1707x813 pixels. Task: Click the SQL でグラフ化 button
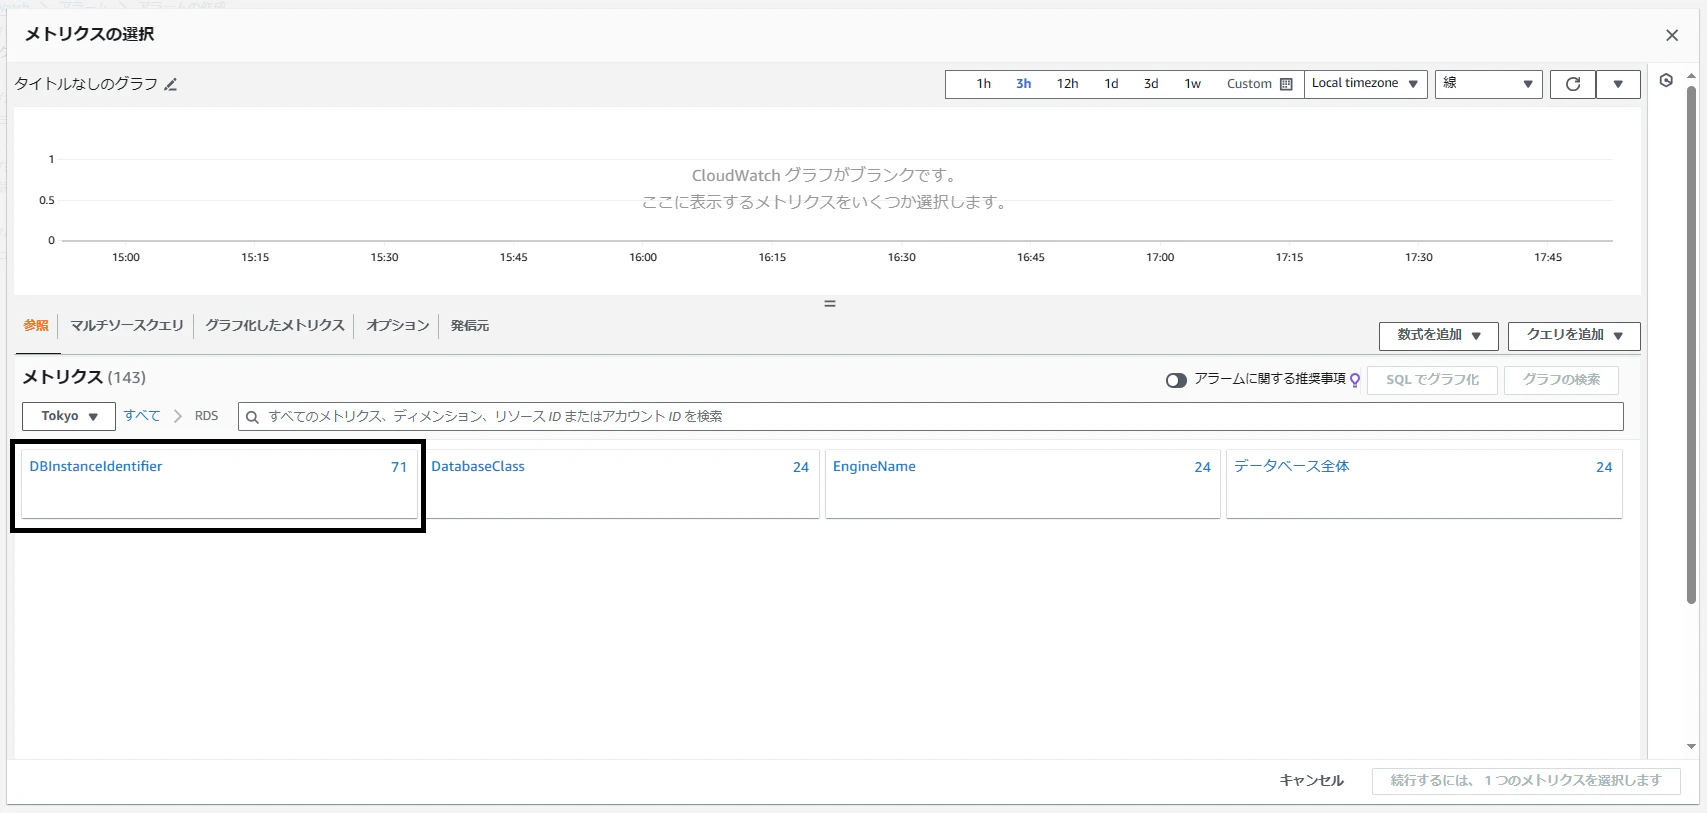tap(1432, 380)
